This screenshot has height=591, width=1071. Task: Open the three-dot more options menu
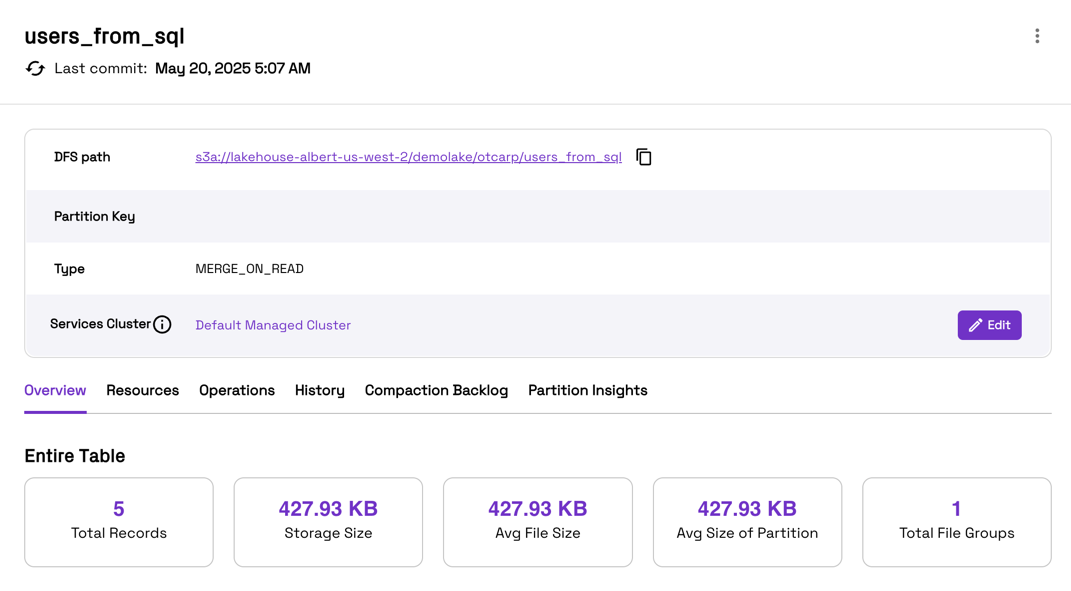point(1037,36)
